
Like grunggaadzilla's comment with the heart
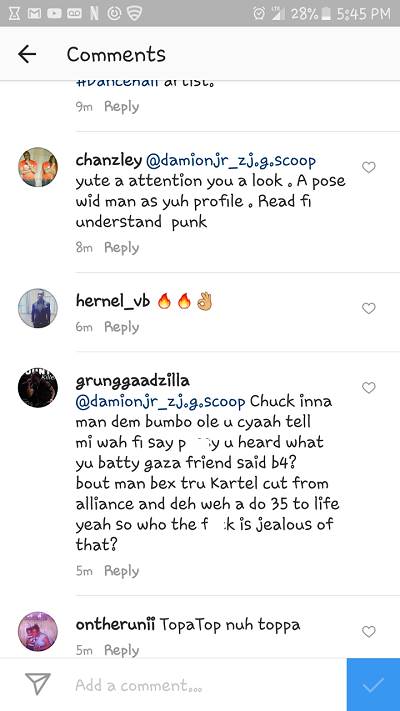[369, 388]
